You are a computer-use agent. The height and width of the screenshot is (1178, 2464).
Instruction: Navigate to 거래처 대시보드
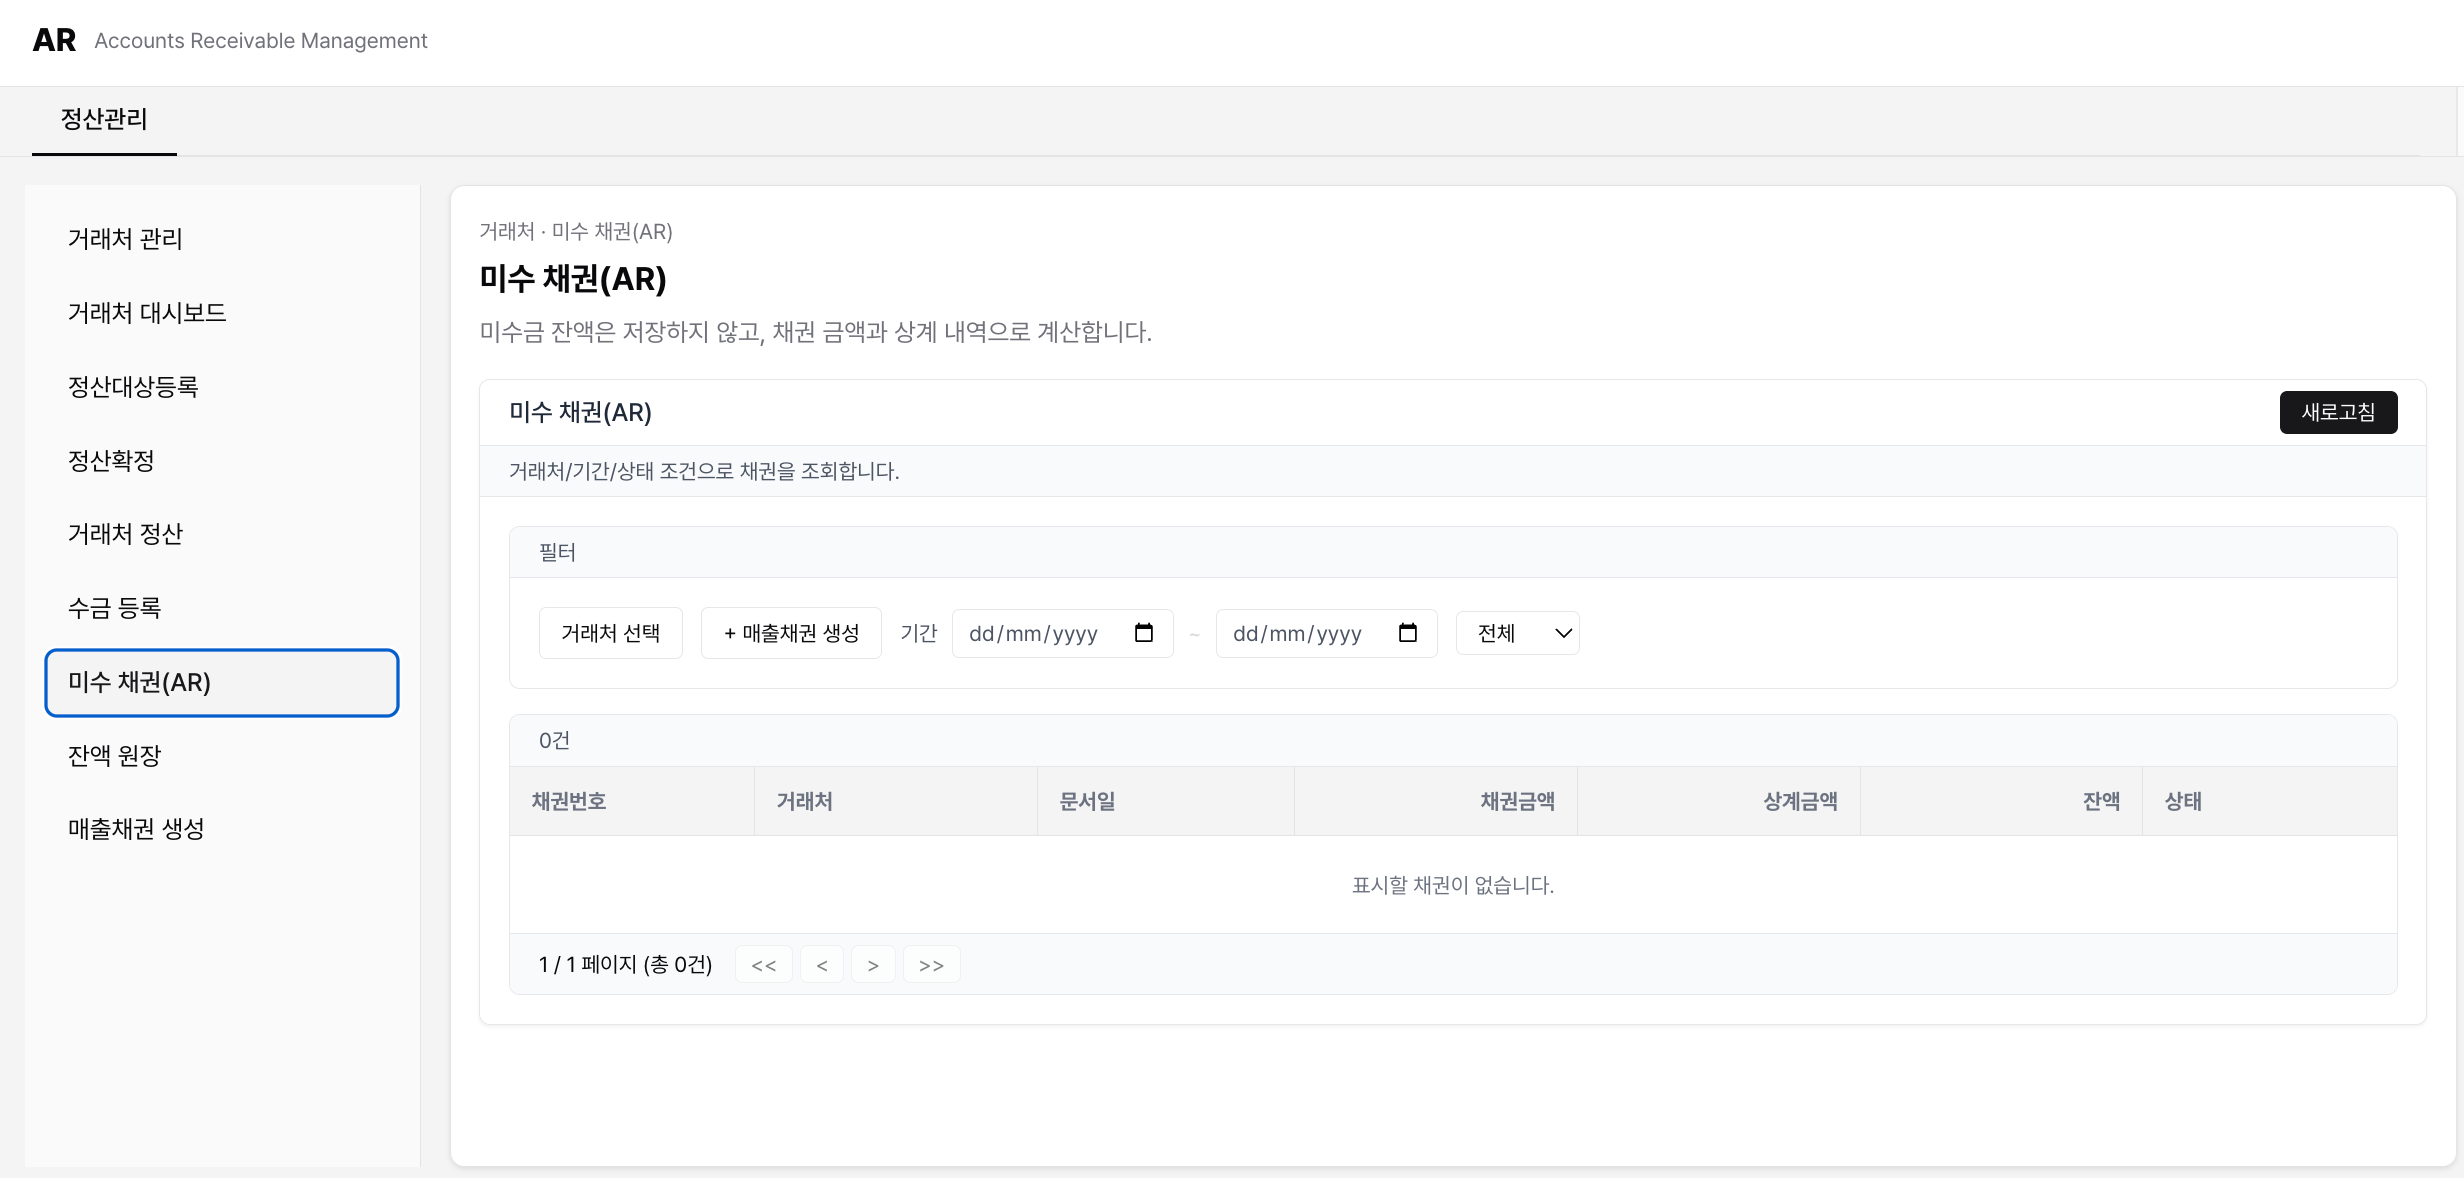point(148,312)
